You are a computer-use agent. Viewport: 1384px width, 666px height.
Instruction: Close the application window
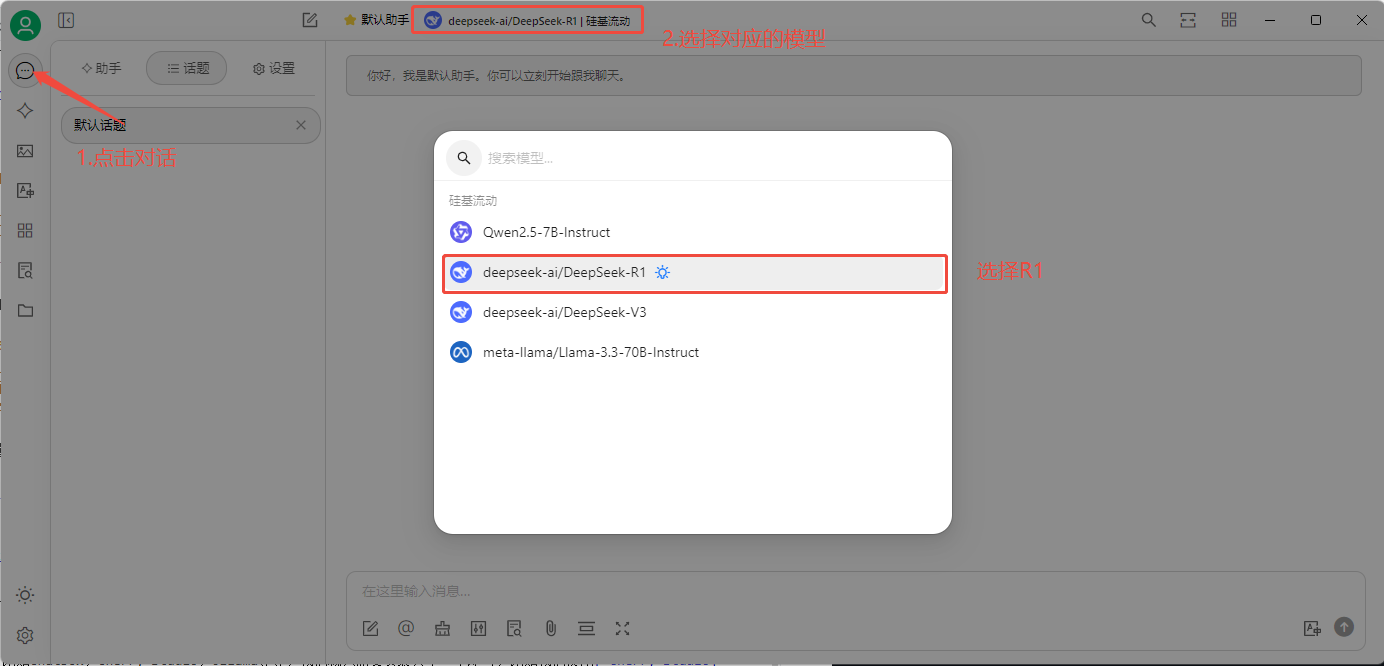pos(1360,20)
